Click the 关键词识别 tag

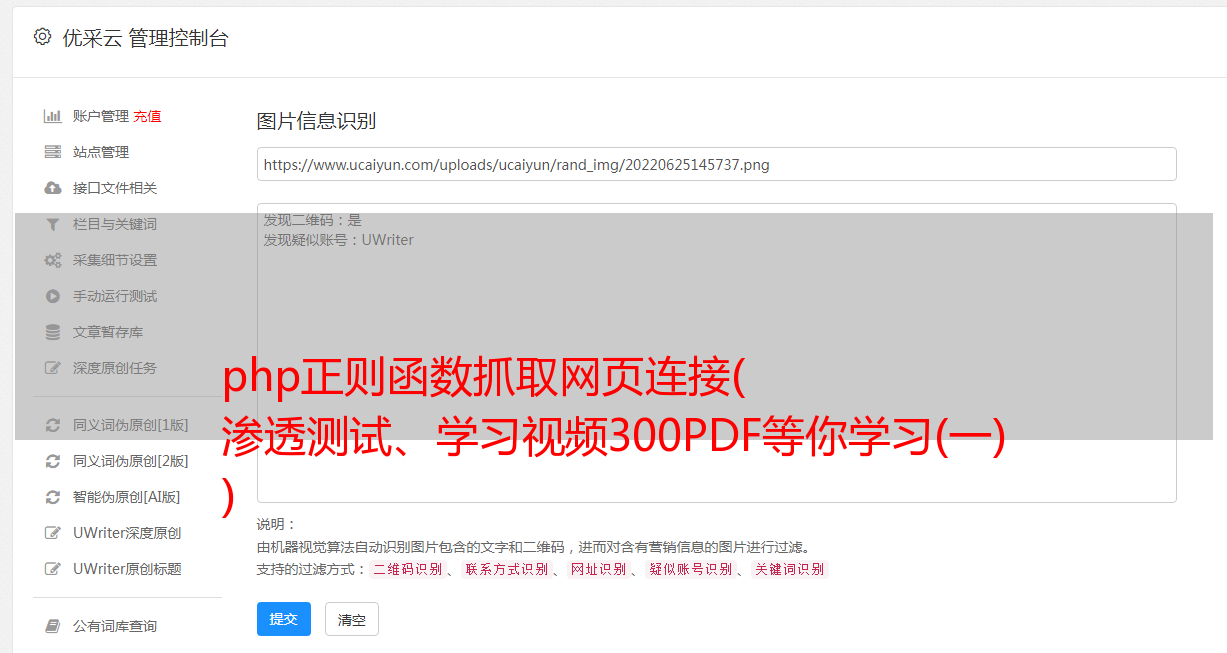790,569
